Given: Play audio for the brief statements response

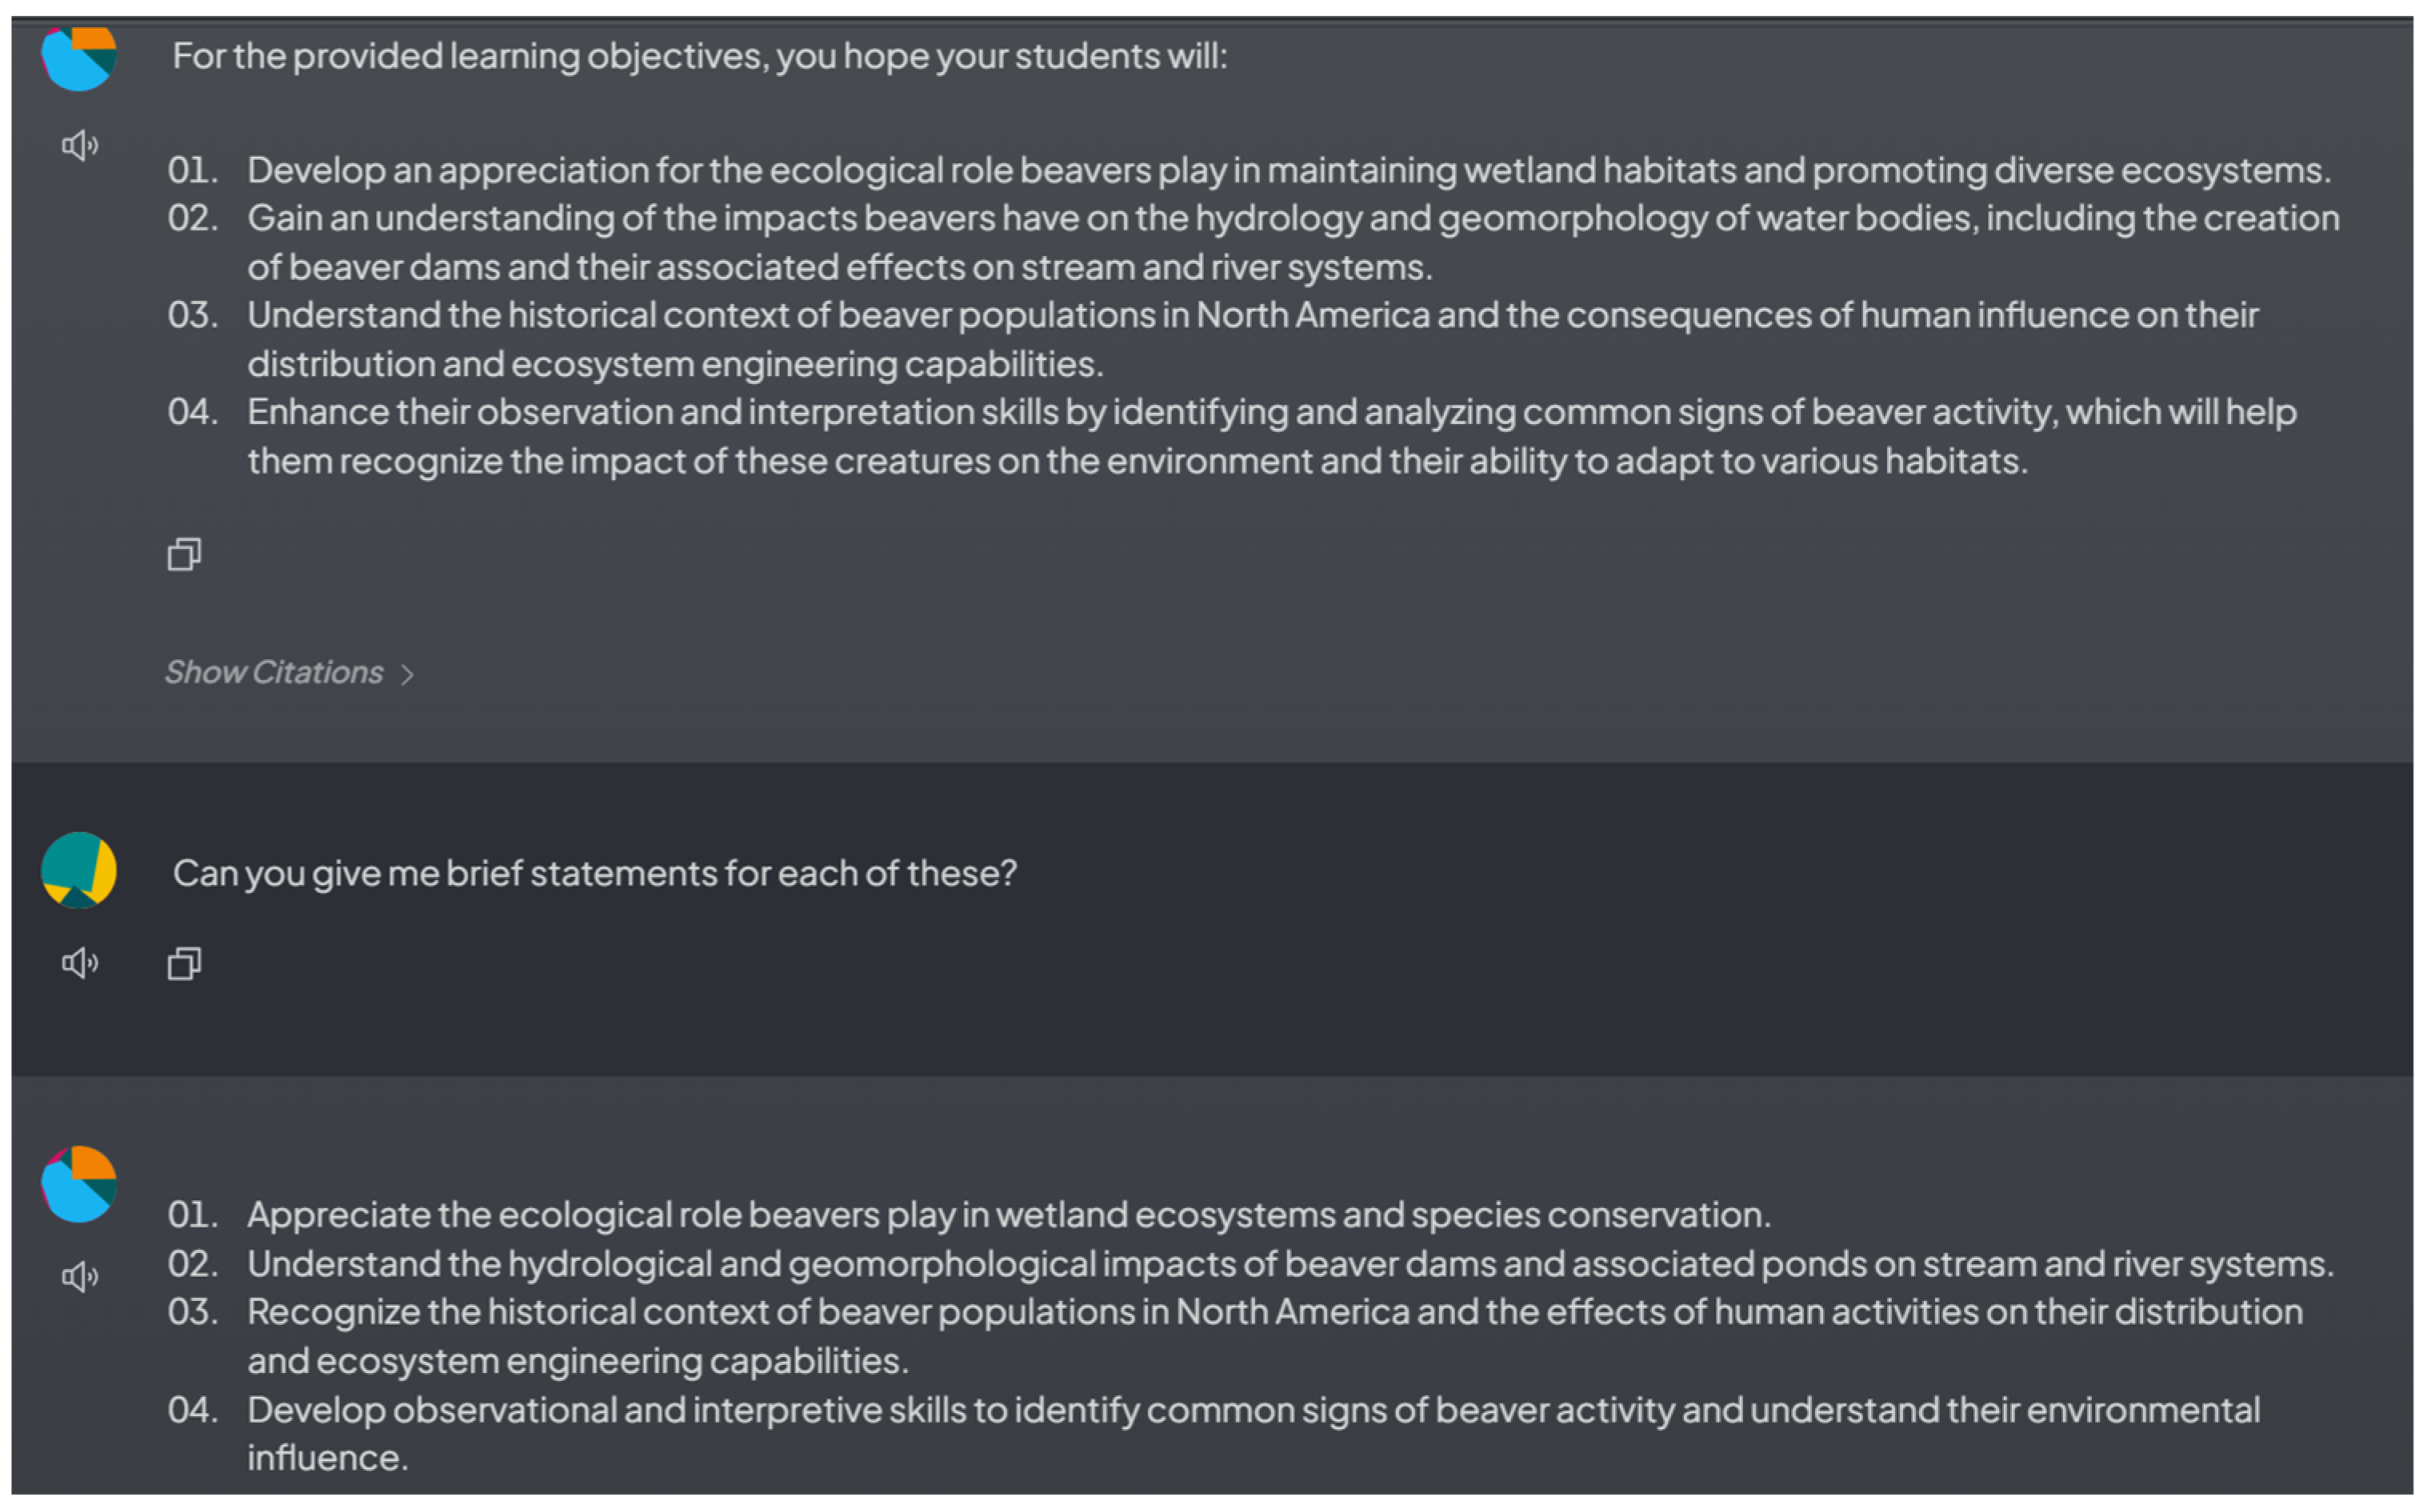Looking at the screenshot, I should click(80, 1277).
